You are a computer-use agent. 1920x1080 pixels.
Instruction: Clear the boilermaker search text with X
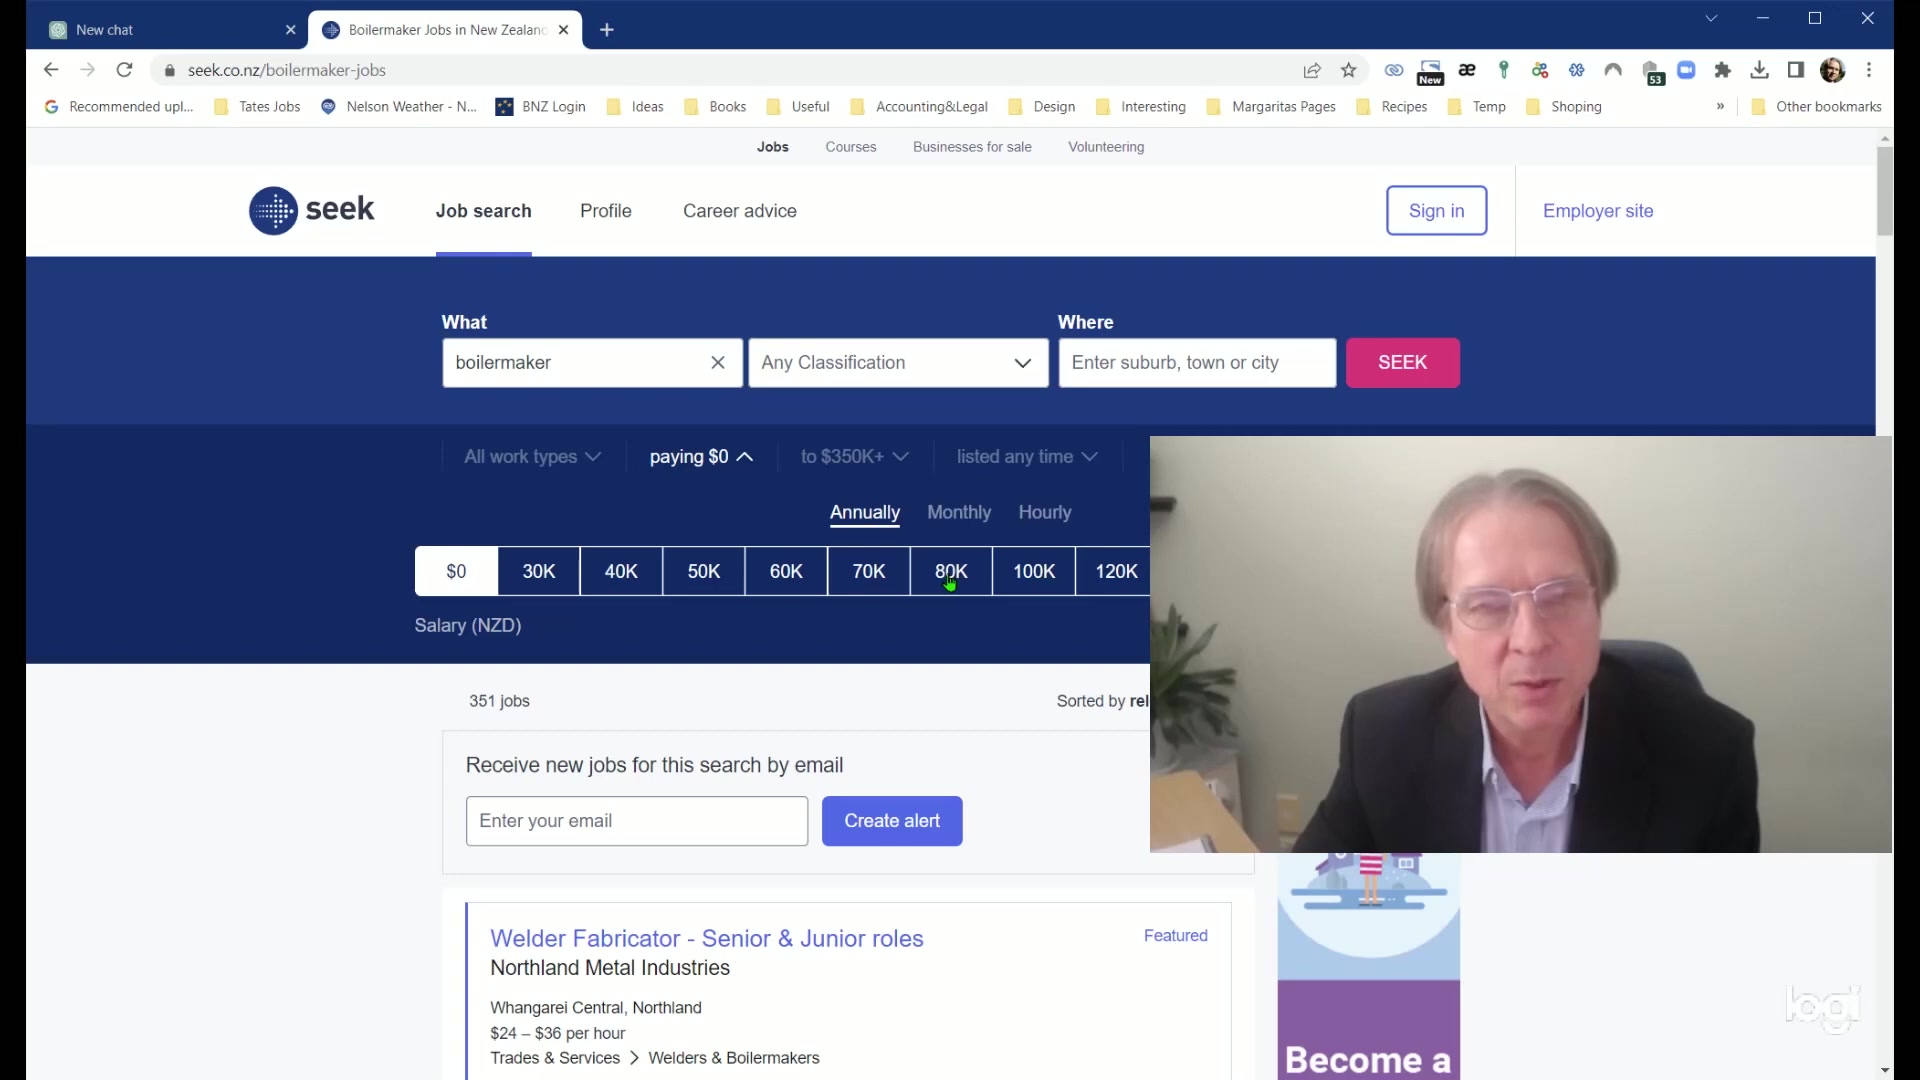pos(718,363)
